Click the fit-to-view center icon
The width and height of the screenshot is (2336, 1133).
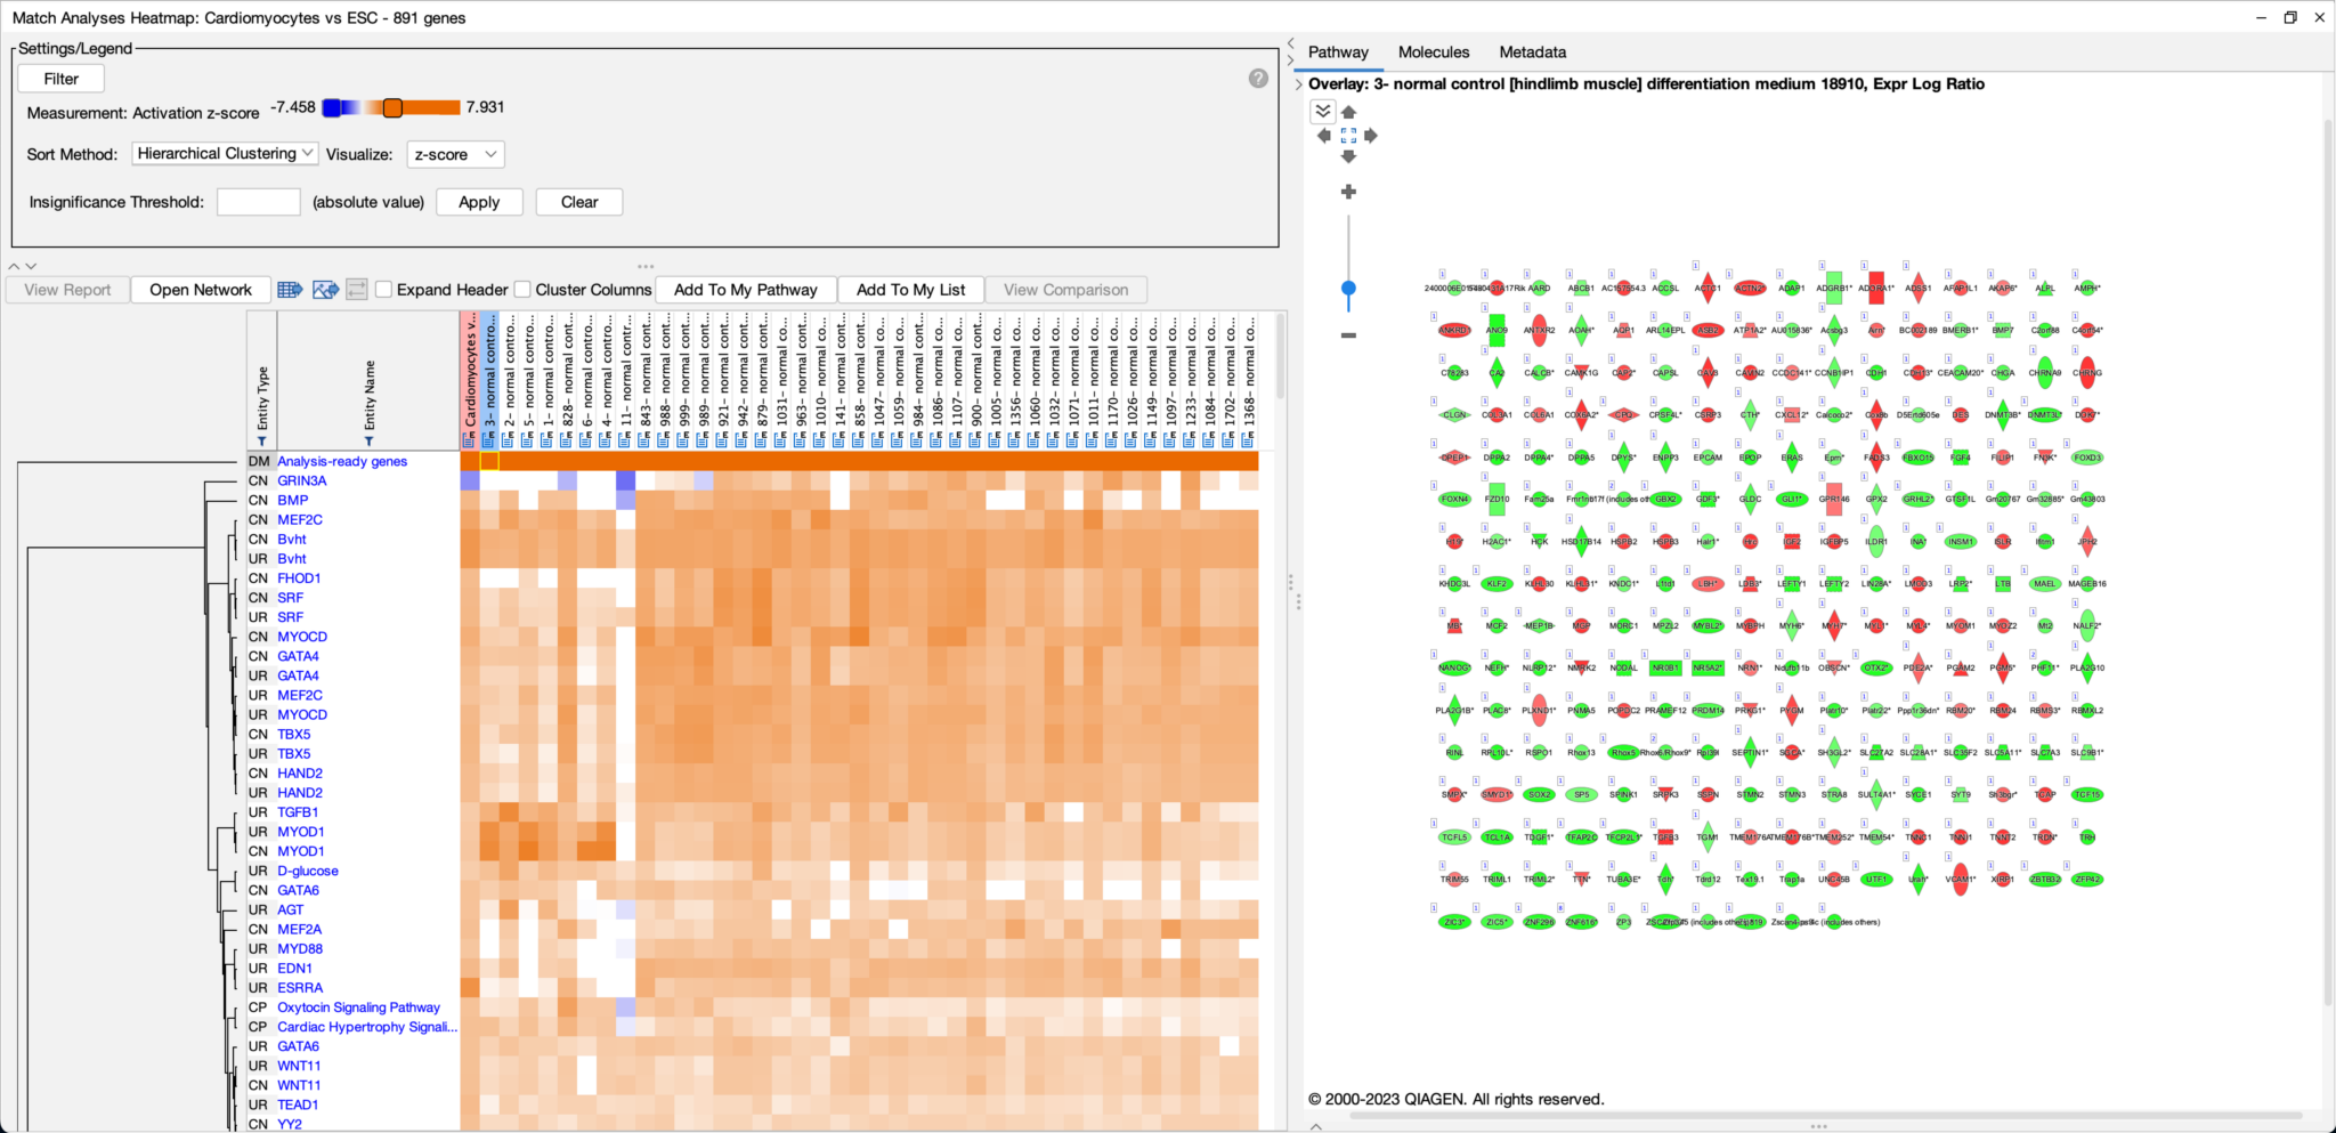click(1348, 135)
